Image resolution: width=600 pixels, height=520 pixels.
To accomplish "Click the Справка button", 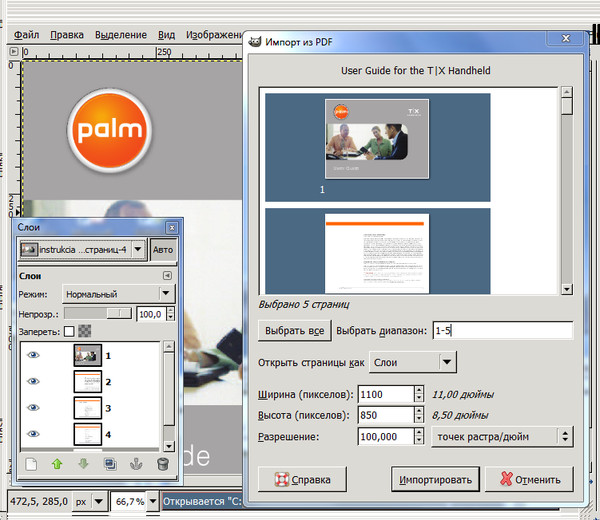I will pyautogui.click(x=302, y=479).
